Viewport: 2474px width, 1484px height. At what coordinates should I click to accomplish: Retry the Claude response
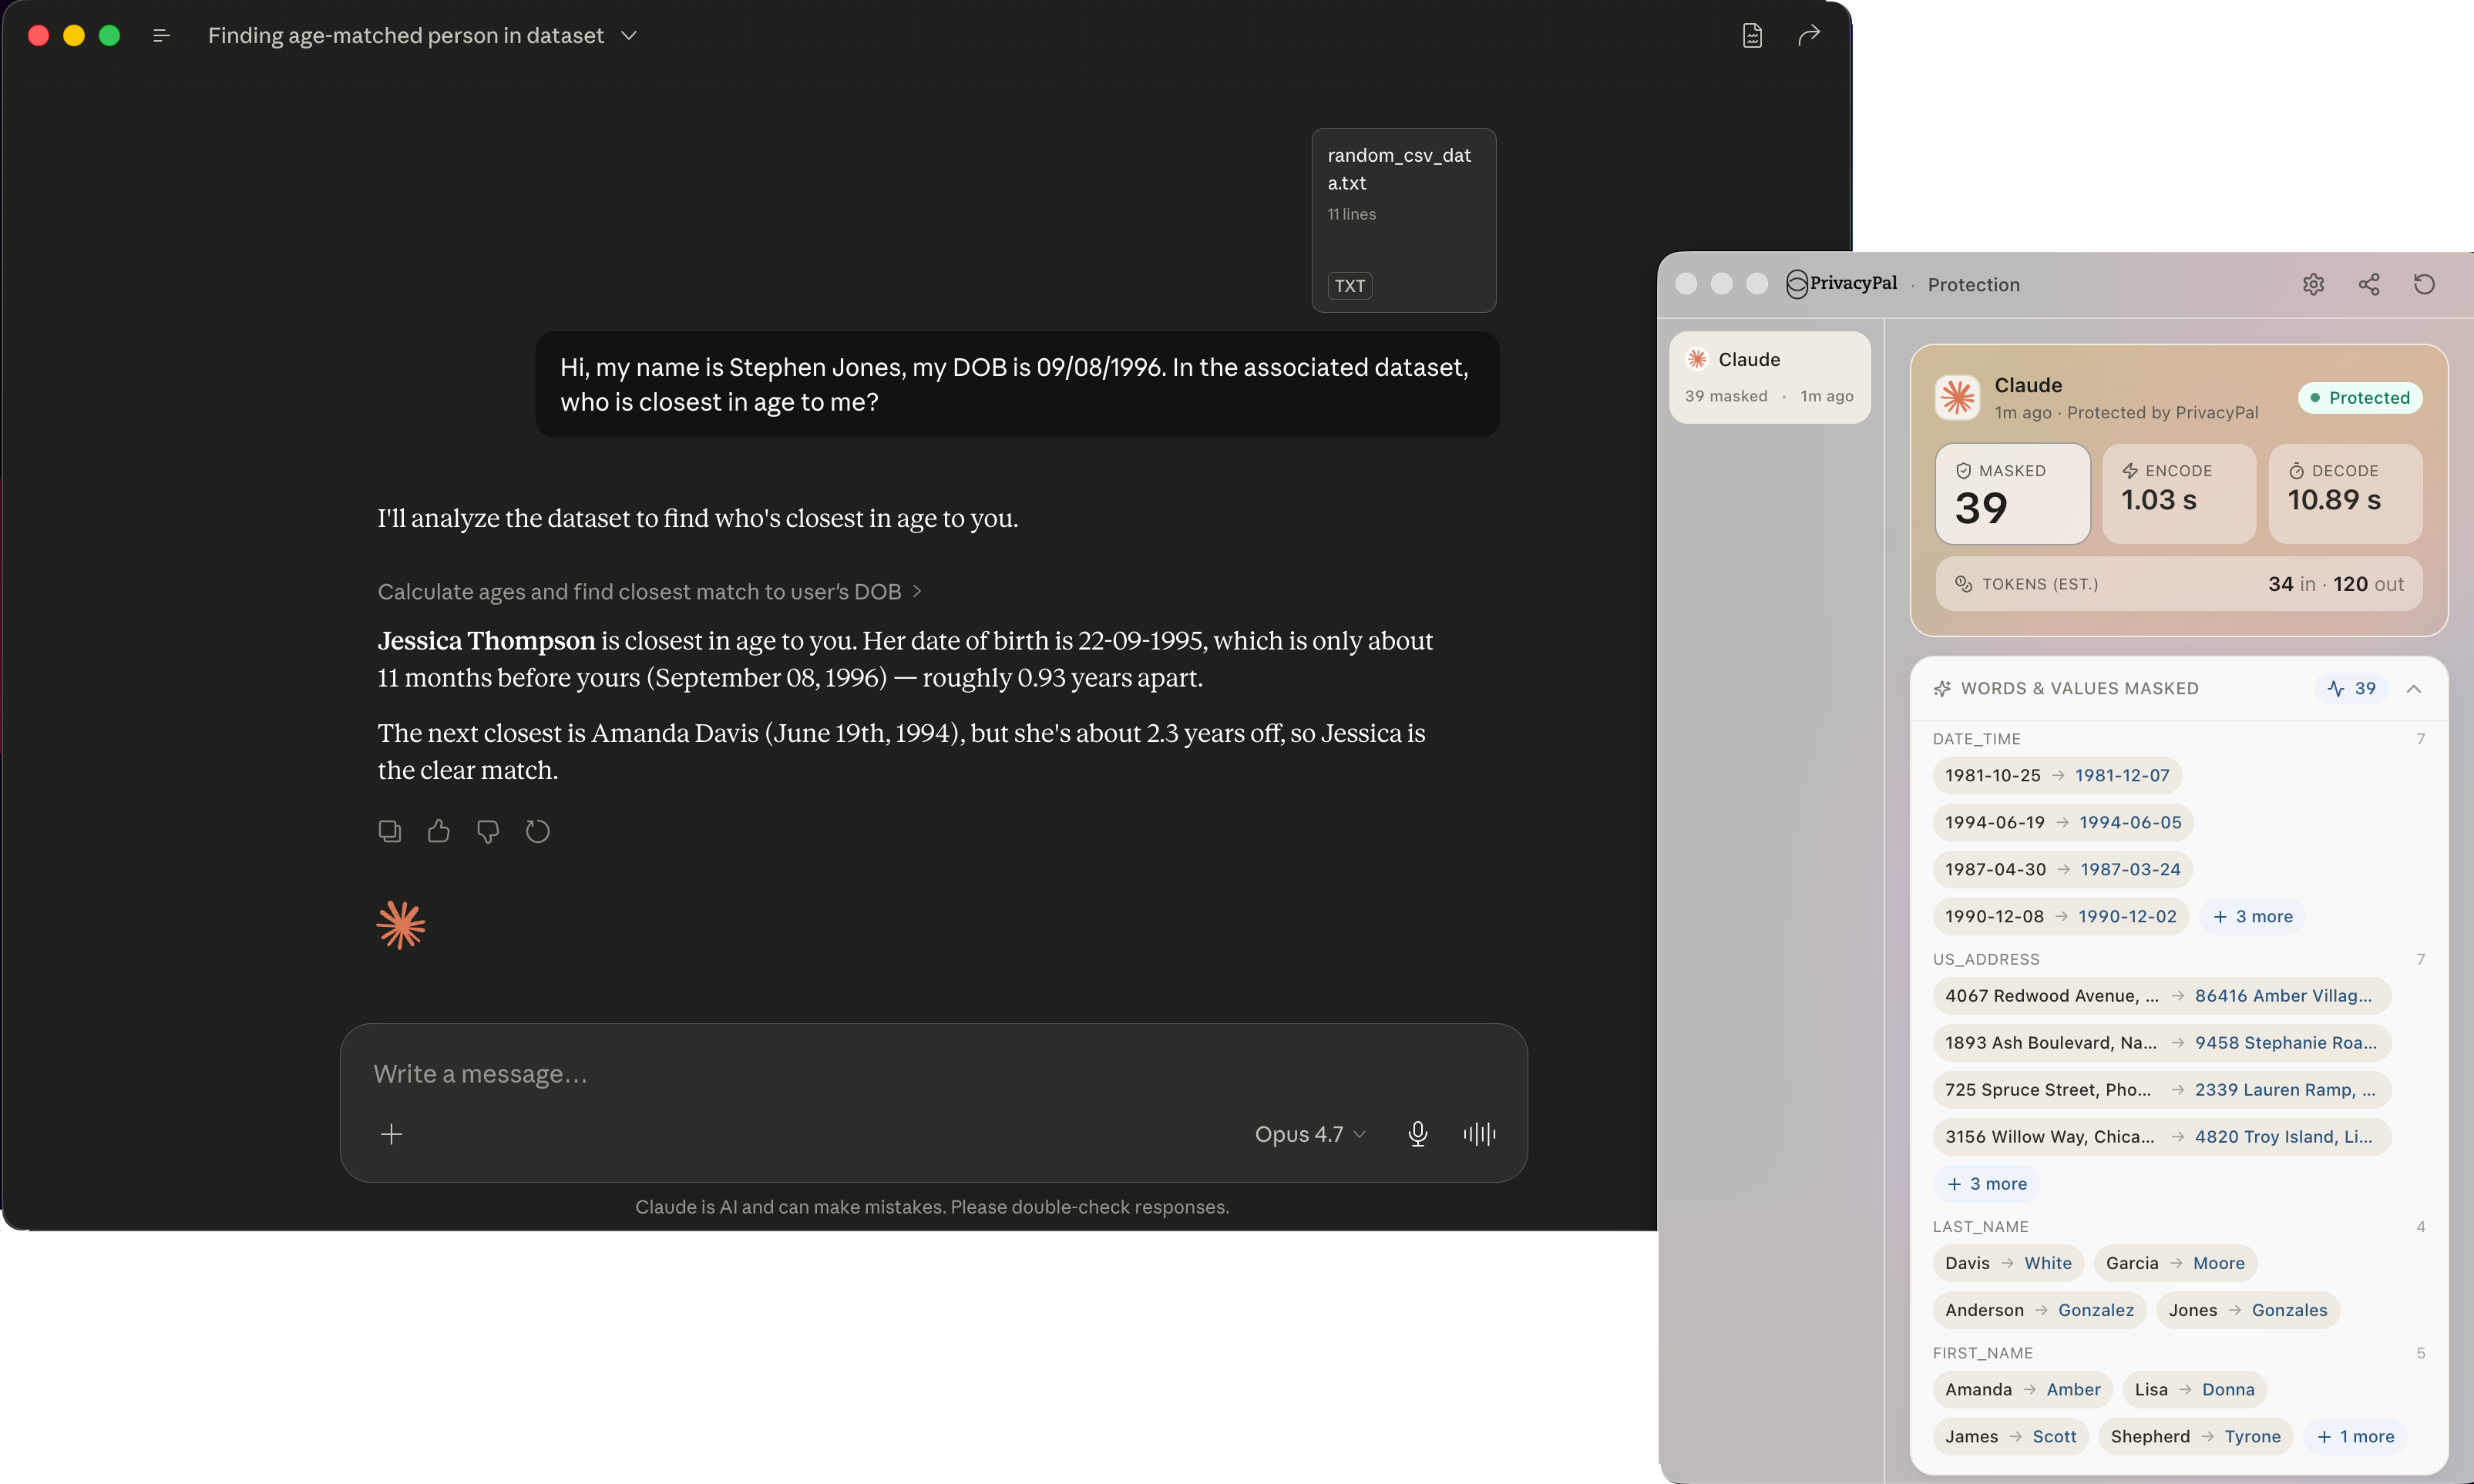click(538, 831)
